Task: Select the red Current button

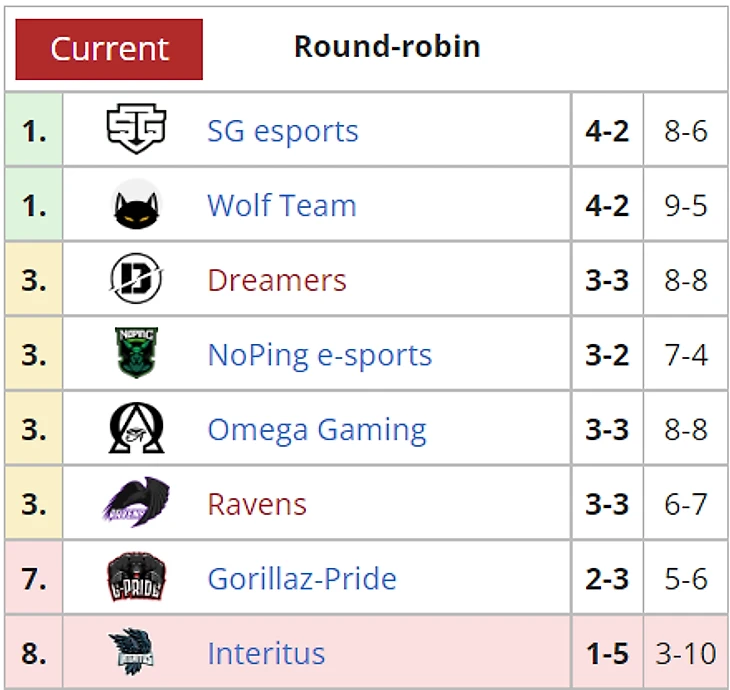Action: click(109, 48)
